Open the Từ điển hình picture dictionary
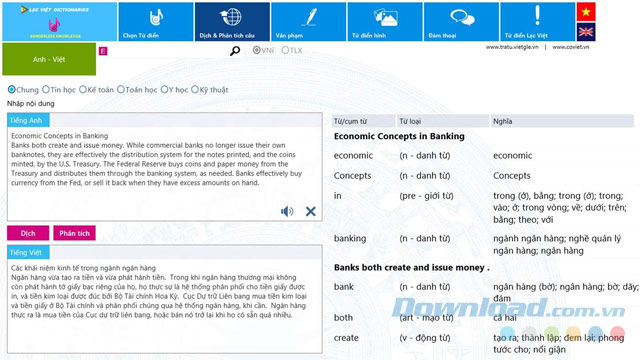Image resolution: width=640 pixels, height=360 pixels. pos(385,22)
